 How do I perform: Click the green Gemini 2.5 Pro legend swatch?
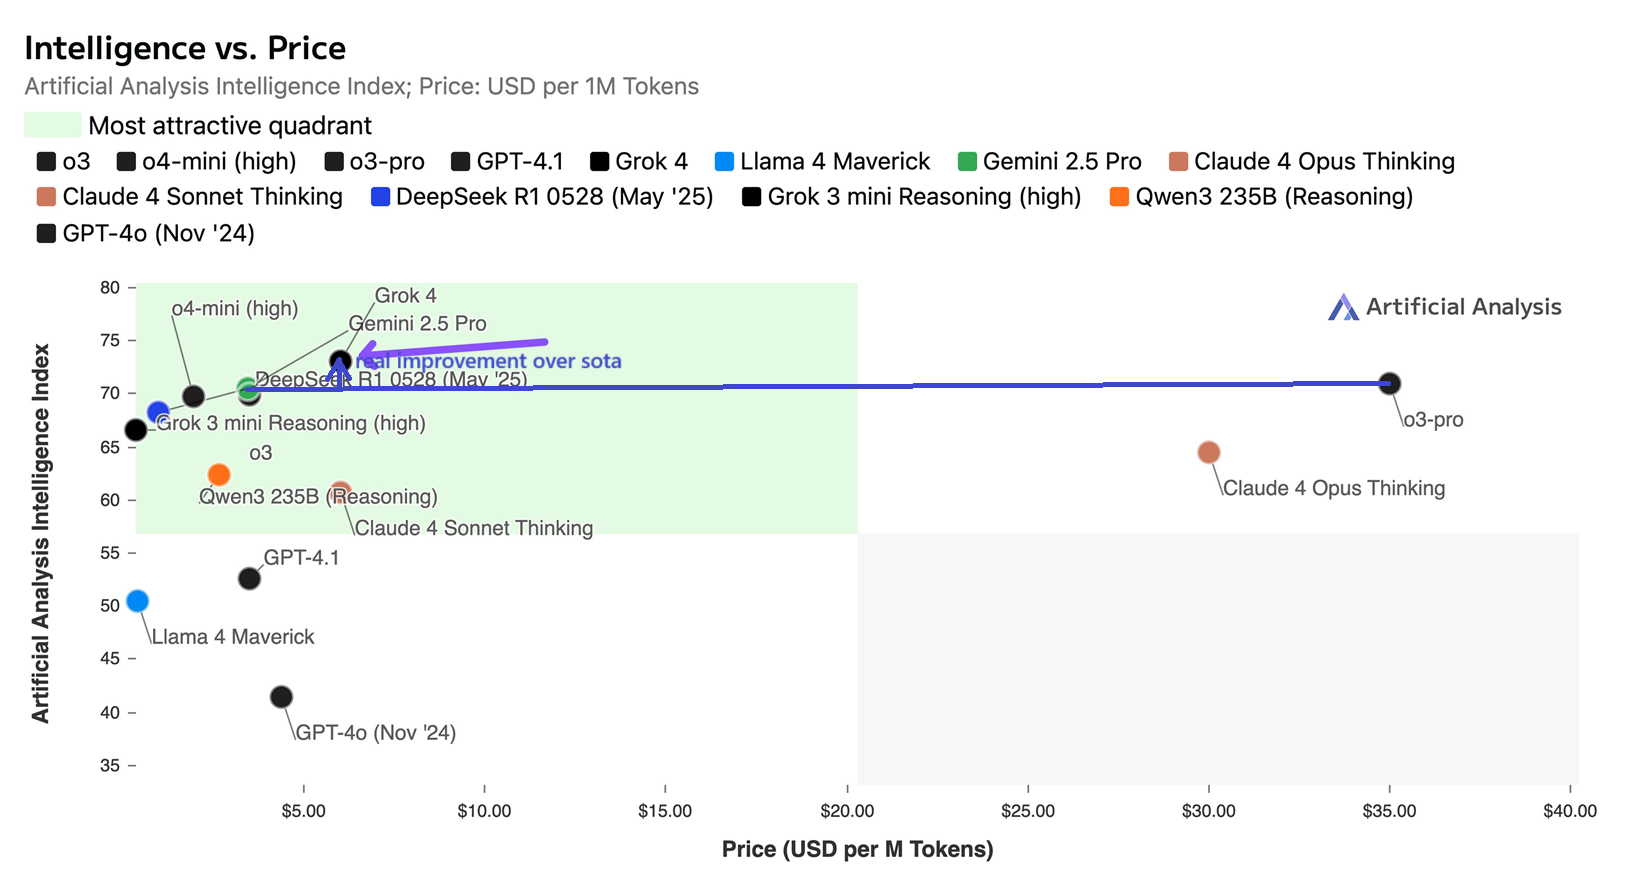click(x=967, y=162)
